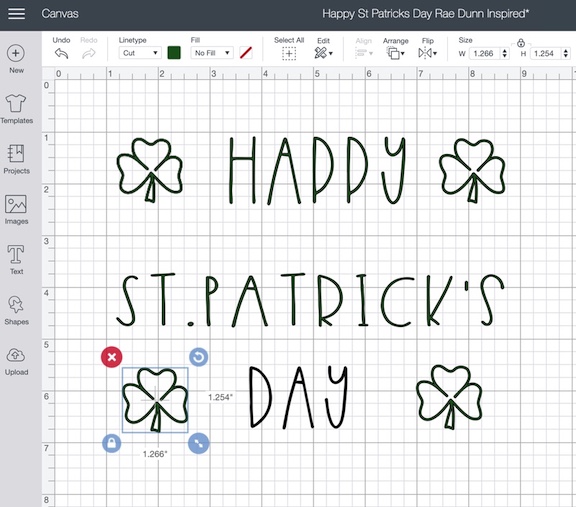Delete shamrock with red X handle
The height and width of the screenshot is (507, 576).
coord(112,357)
